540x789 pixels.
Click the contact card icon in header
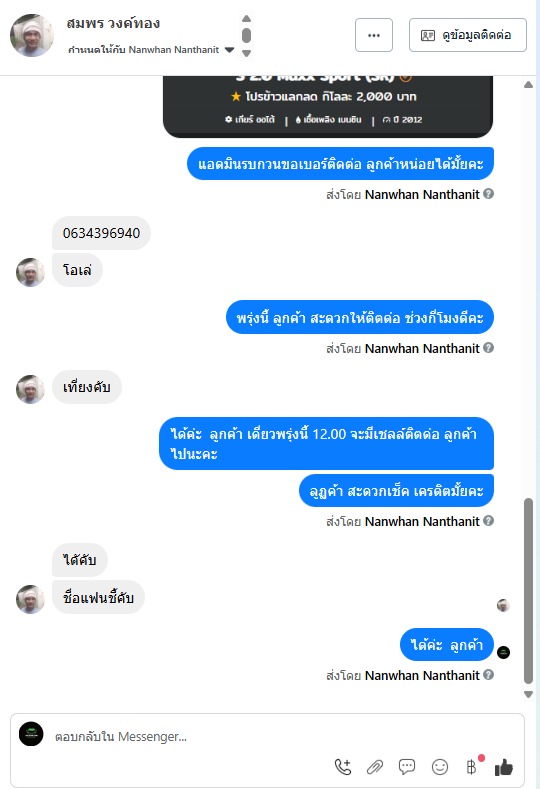click(x=428, y=35)
